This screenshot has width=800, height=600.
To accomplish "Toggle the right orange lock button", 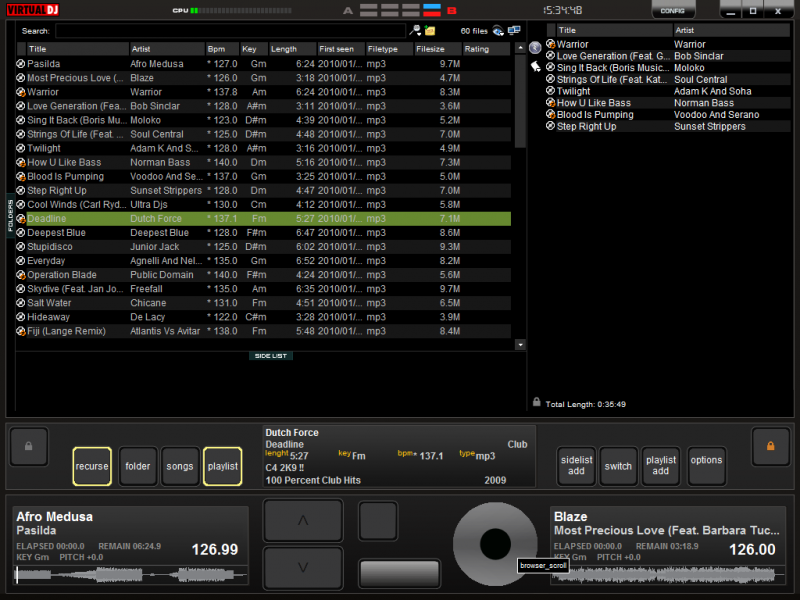I will click(770, 446).
